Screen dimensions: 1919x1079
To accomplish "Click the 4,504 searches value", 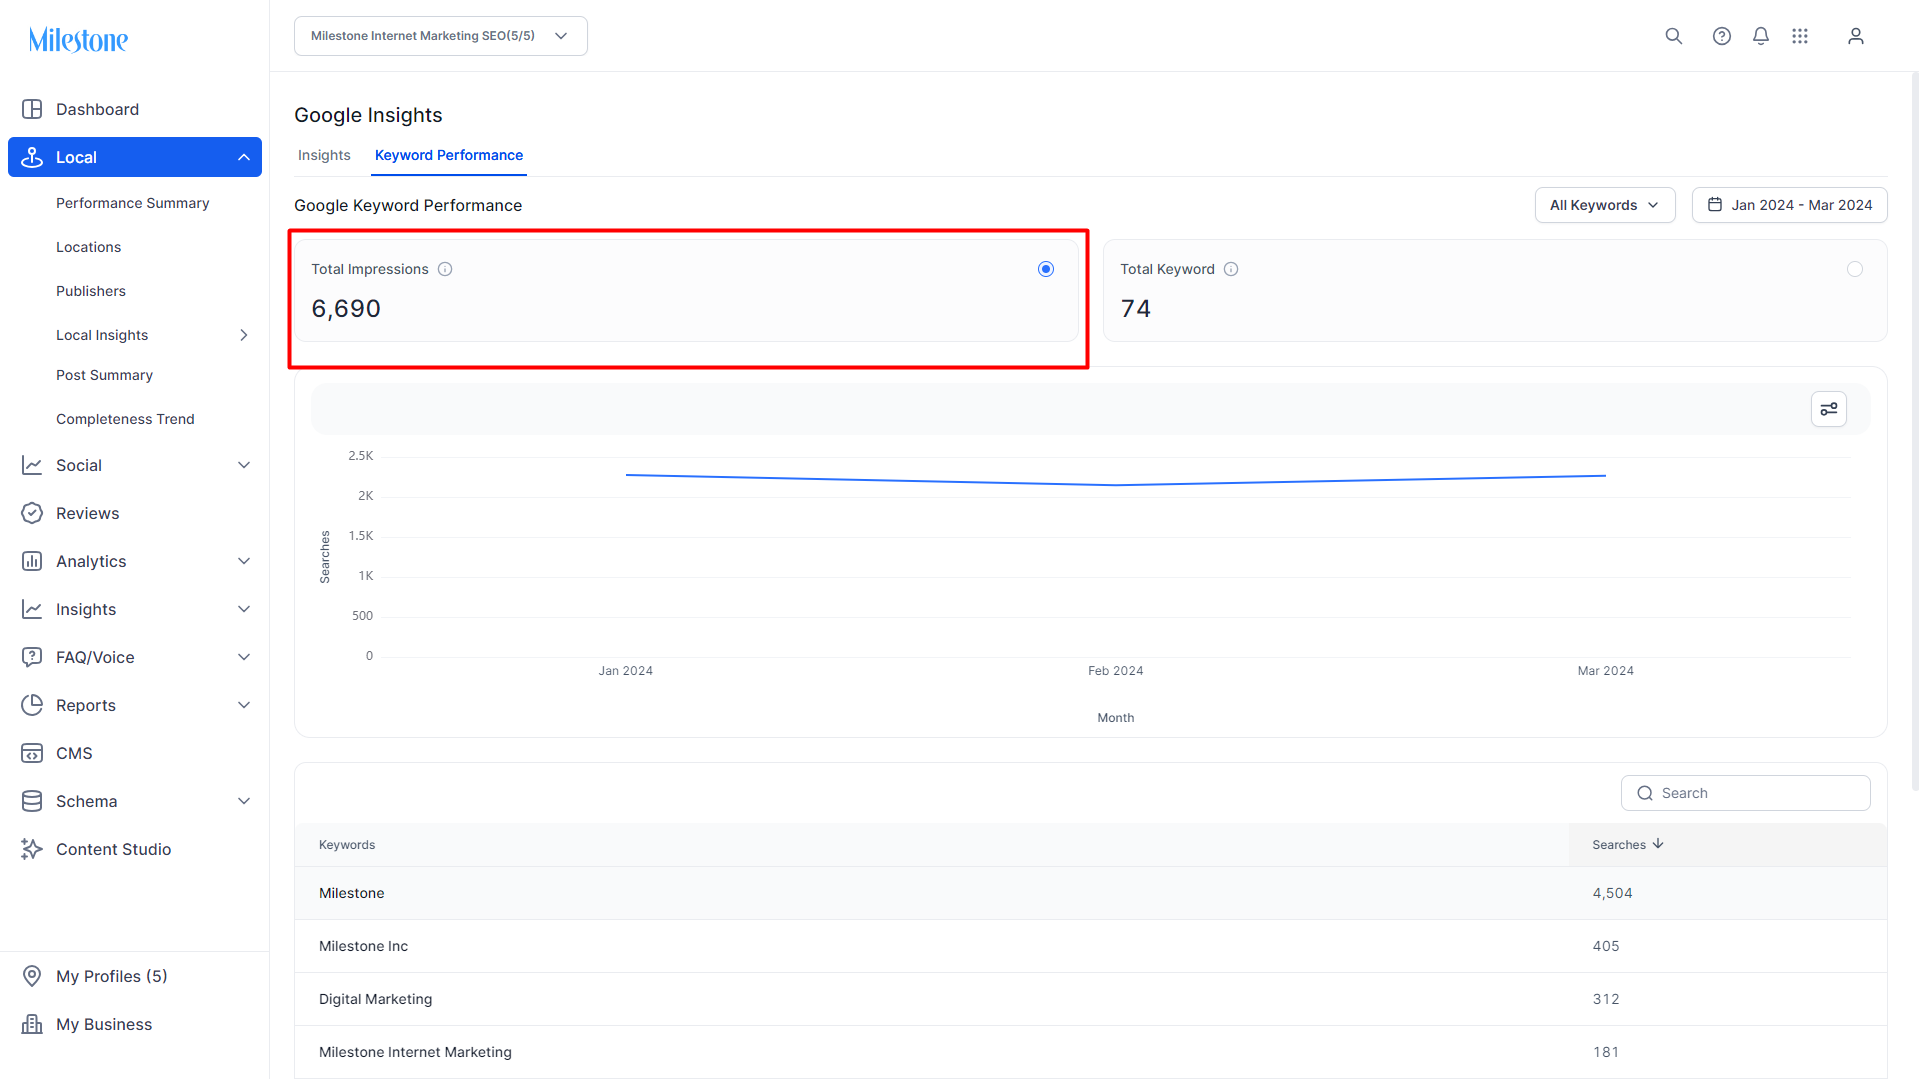I will coord(1612,893).
